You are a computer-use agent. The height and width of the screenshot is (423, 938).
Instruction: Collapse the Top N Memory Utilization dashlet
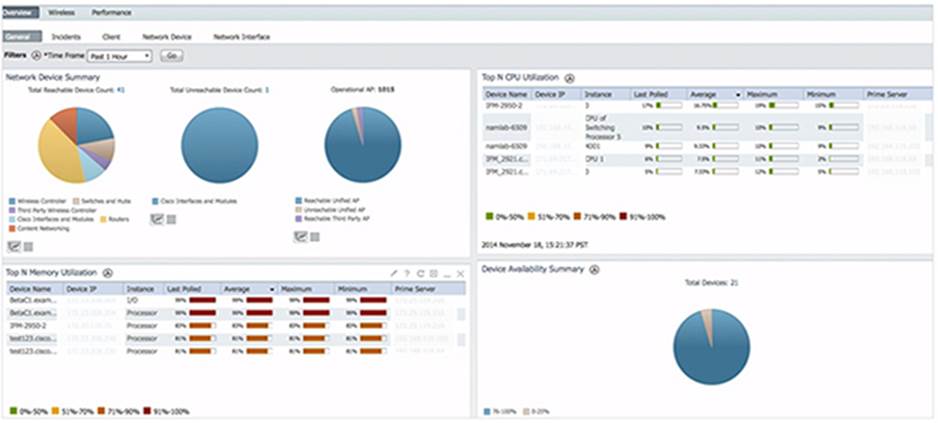(108, 273)
